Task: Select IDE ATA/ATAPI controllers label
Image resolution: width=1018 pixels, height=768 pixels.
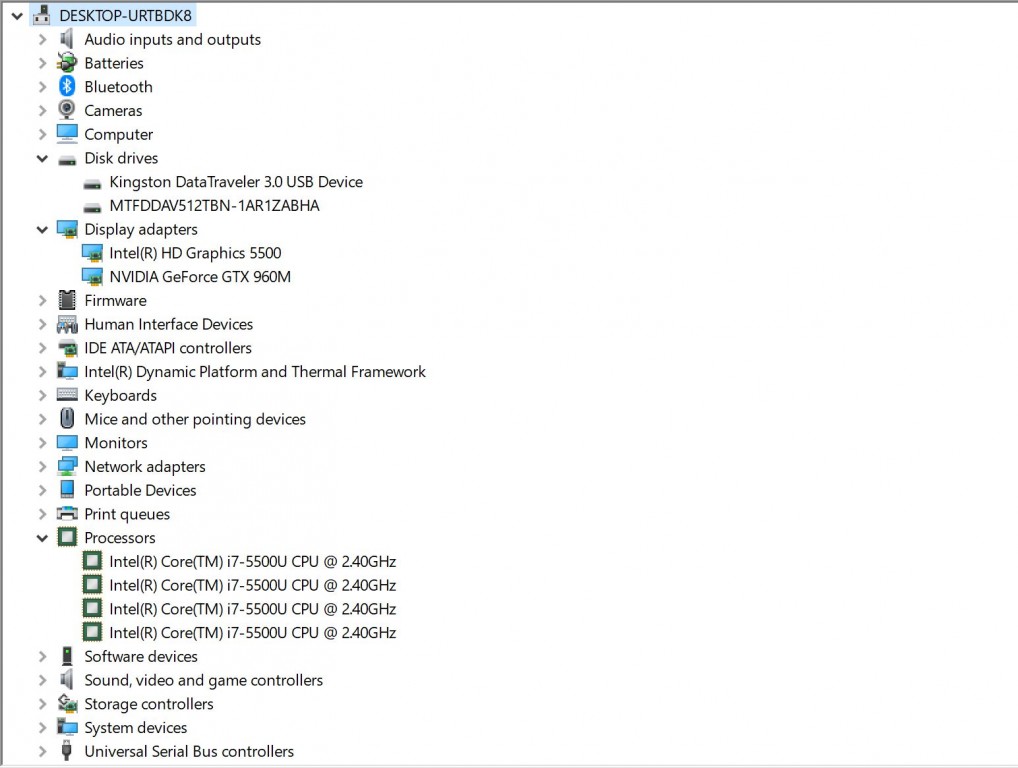Action: coord(168,348)
